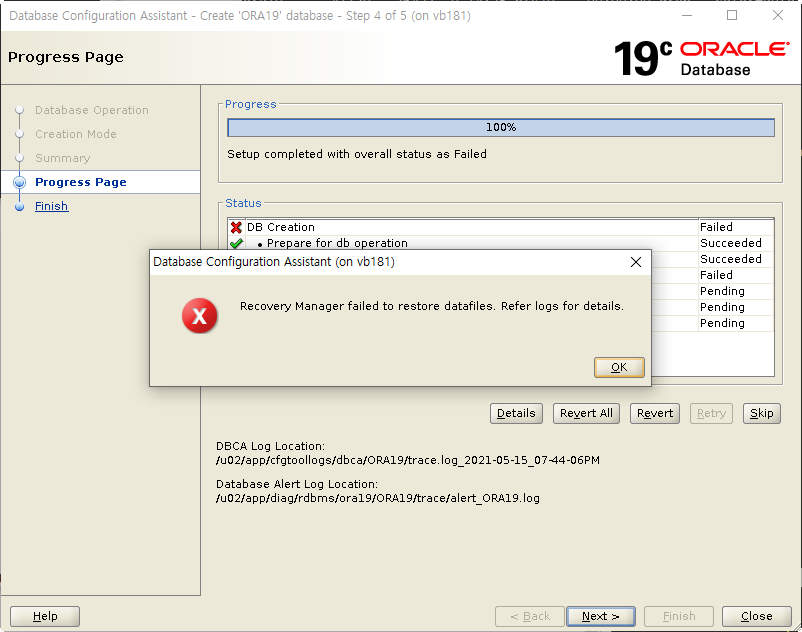This screenshot has height=632, width=802.
Task: Open Help
Action: [x=45, y=616]
